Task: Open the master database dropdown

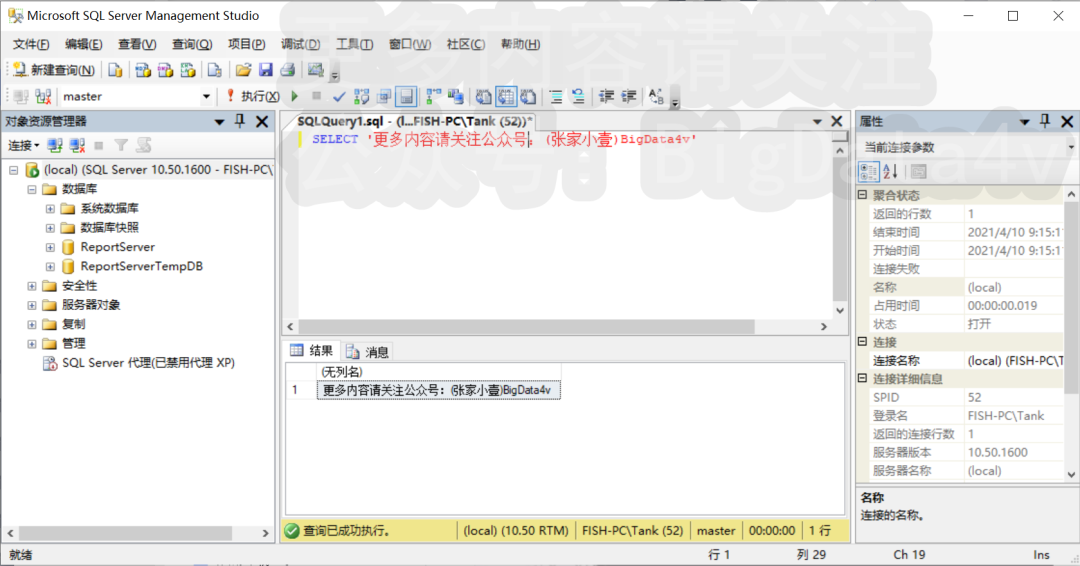Action: [x=206, y=96]
